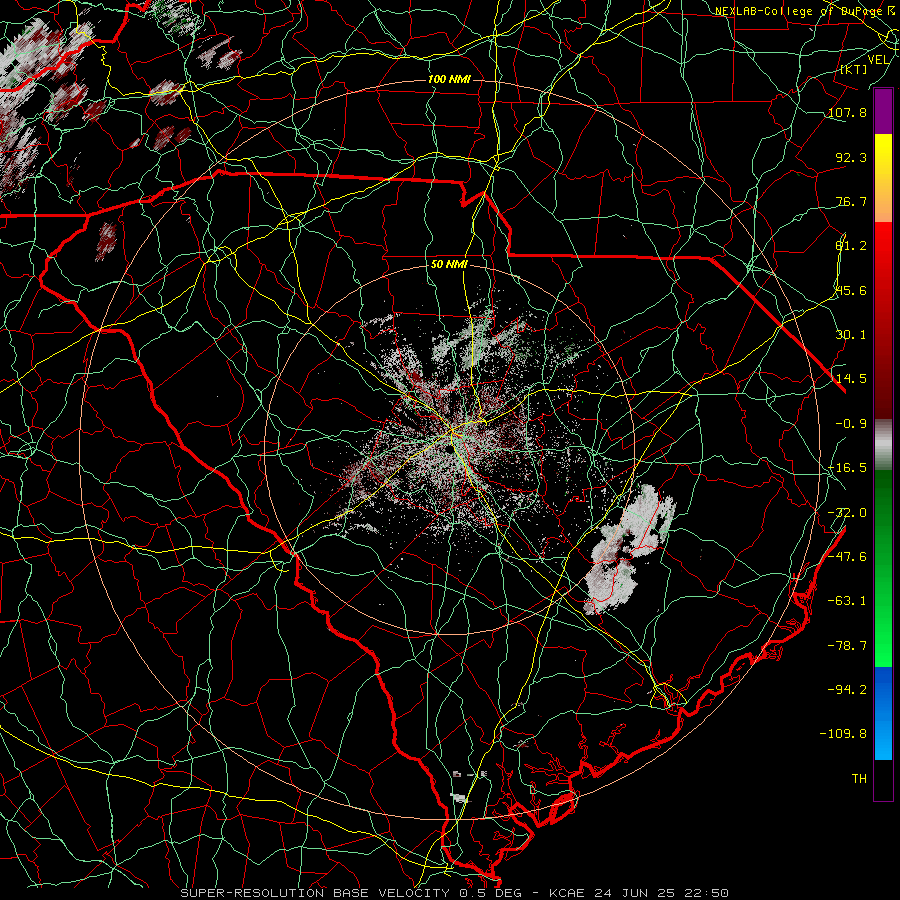Click the -47.6 velocity scale value
Screen dimensions: 900x900
pos(847,557)
